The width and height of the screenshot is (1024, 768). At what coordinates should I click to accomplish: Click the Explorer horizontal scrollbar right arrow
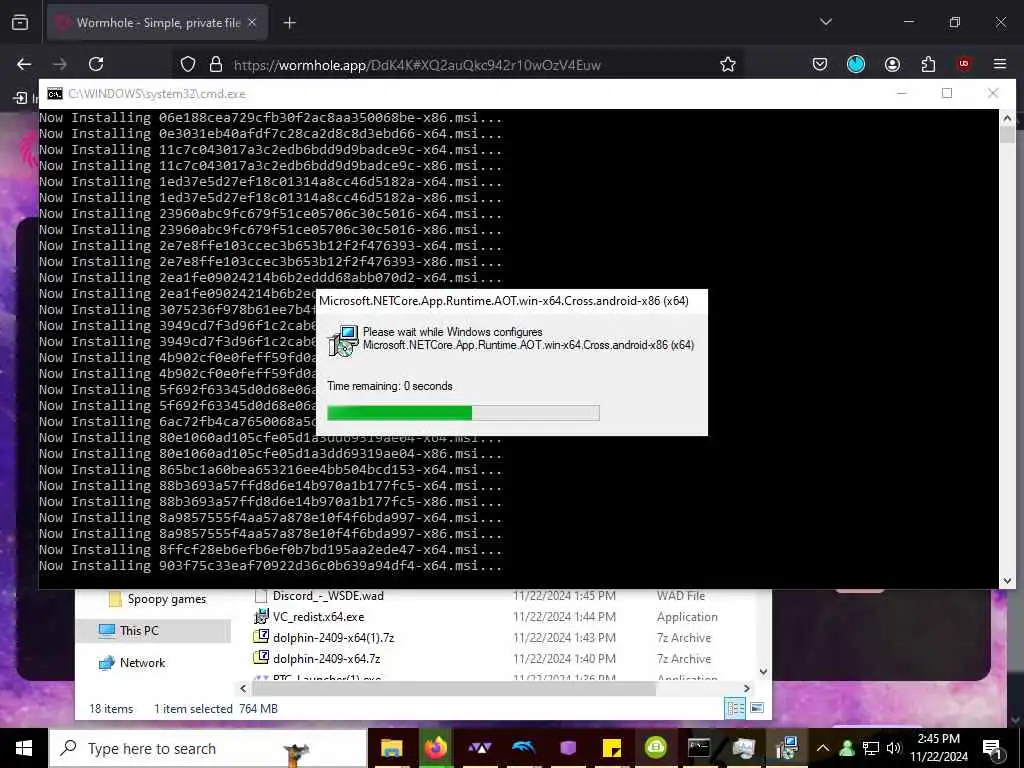pos(746,688)
